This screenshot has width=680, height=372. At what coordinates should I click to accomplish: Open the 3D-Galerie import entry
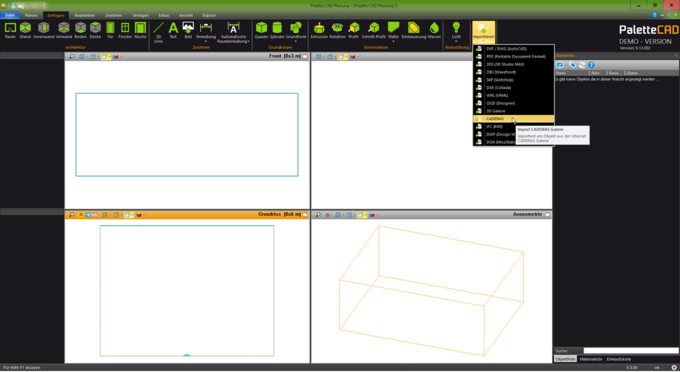click(513, 111)
